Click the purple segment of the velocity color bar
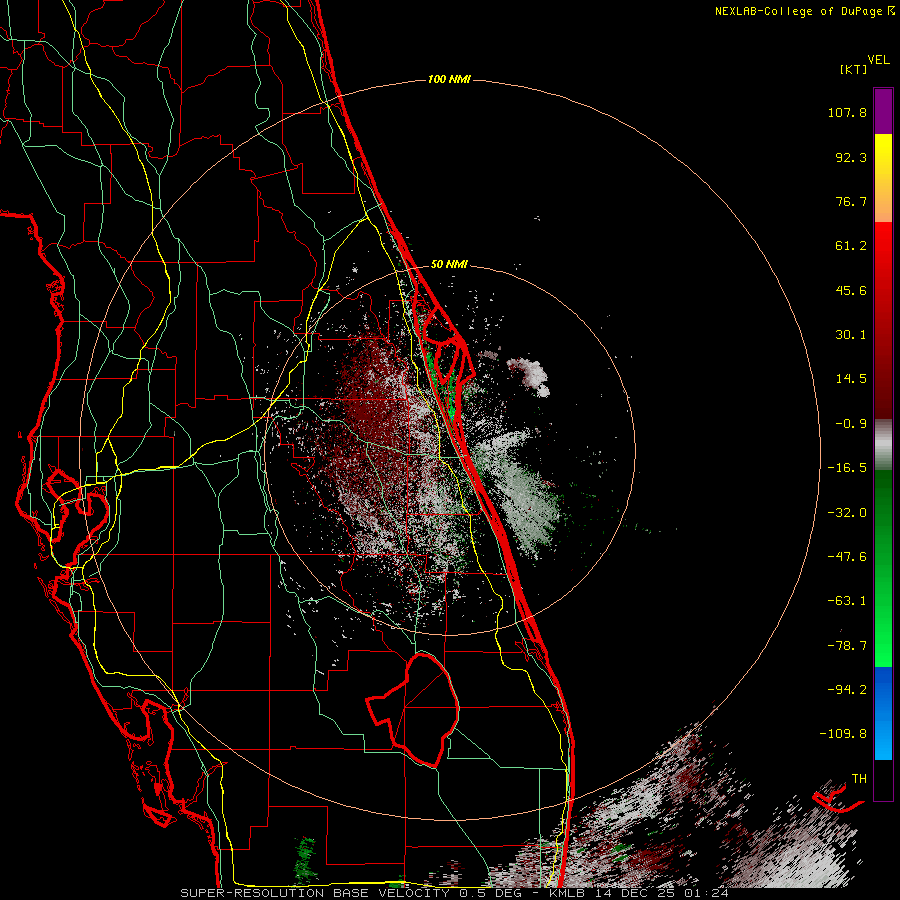This screenshot has height=900, width=900. [x=883, y=111]
